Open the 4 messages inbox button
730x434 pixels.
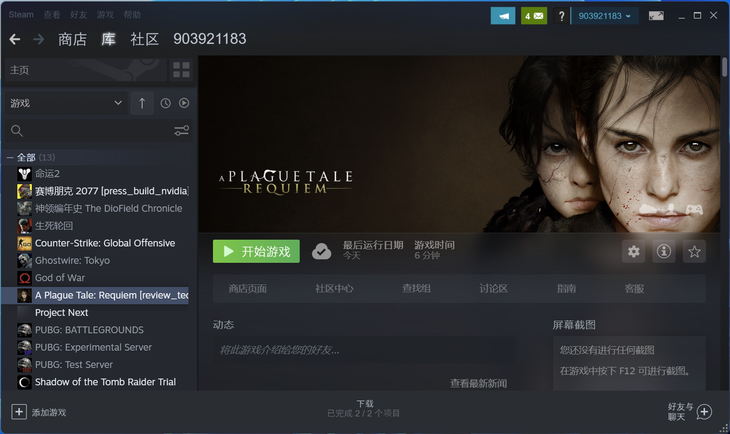(534, 16)
